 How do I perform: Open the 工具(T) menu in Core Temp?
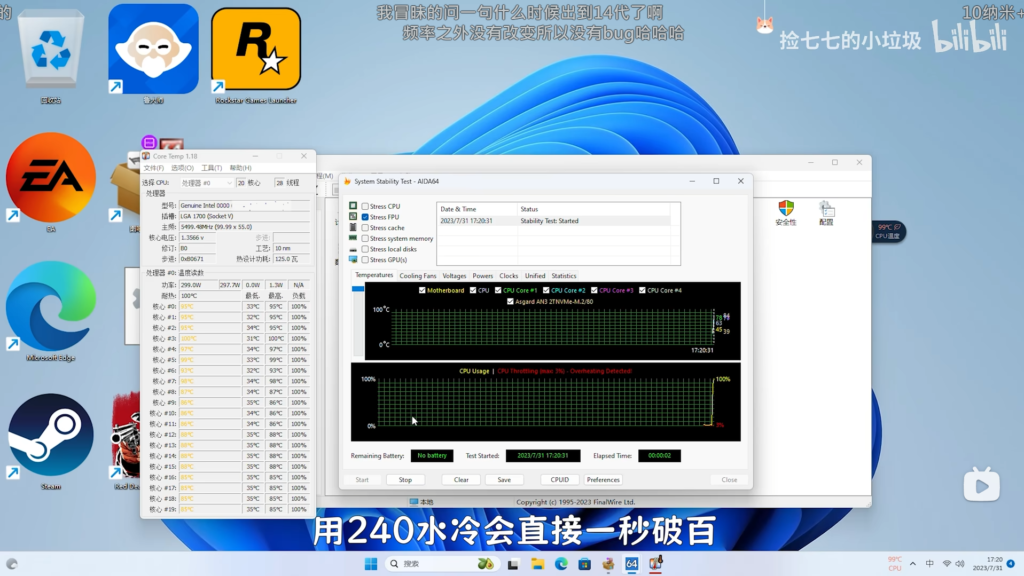(x=212, y=168)
